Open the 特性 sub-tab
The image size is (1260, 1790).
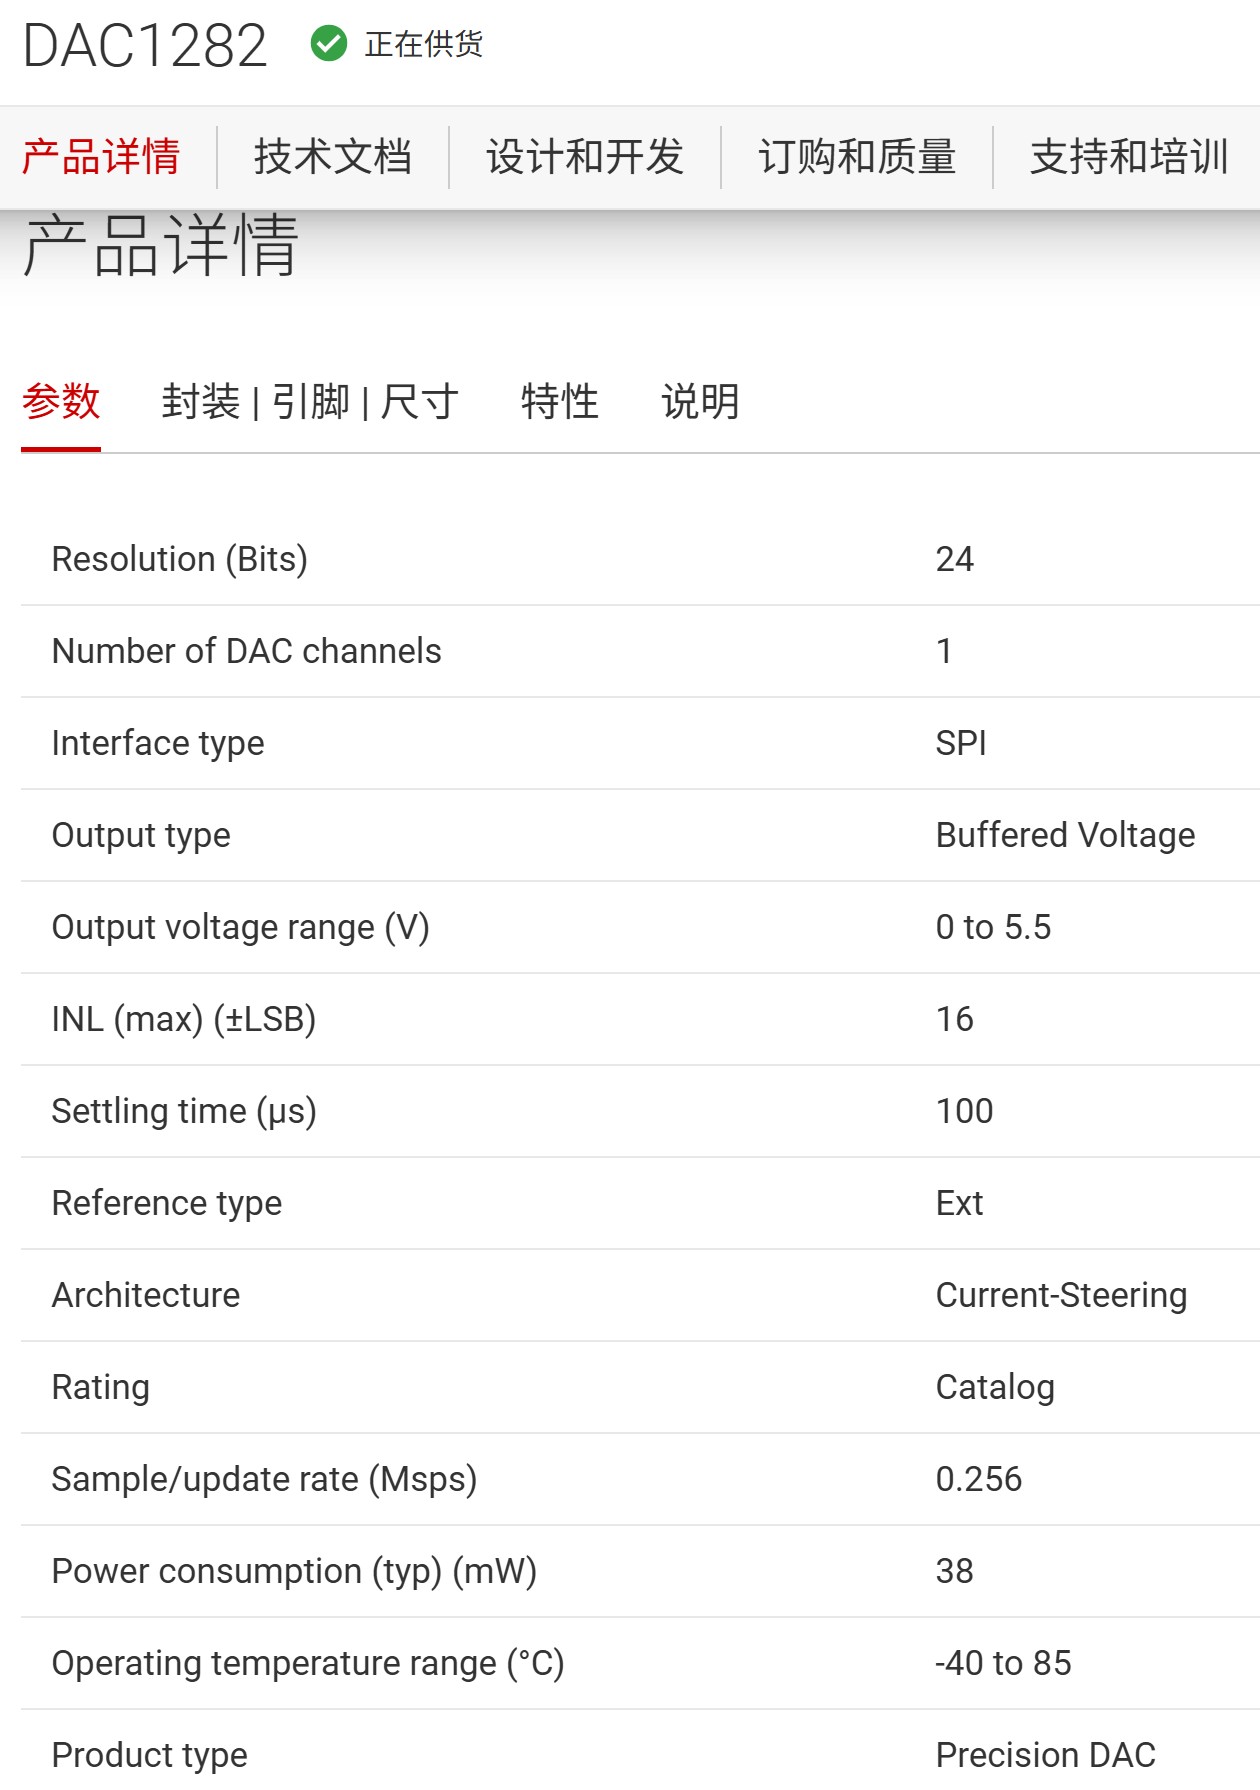click(x=558, y=402)
